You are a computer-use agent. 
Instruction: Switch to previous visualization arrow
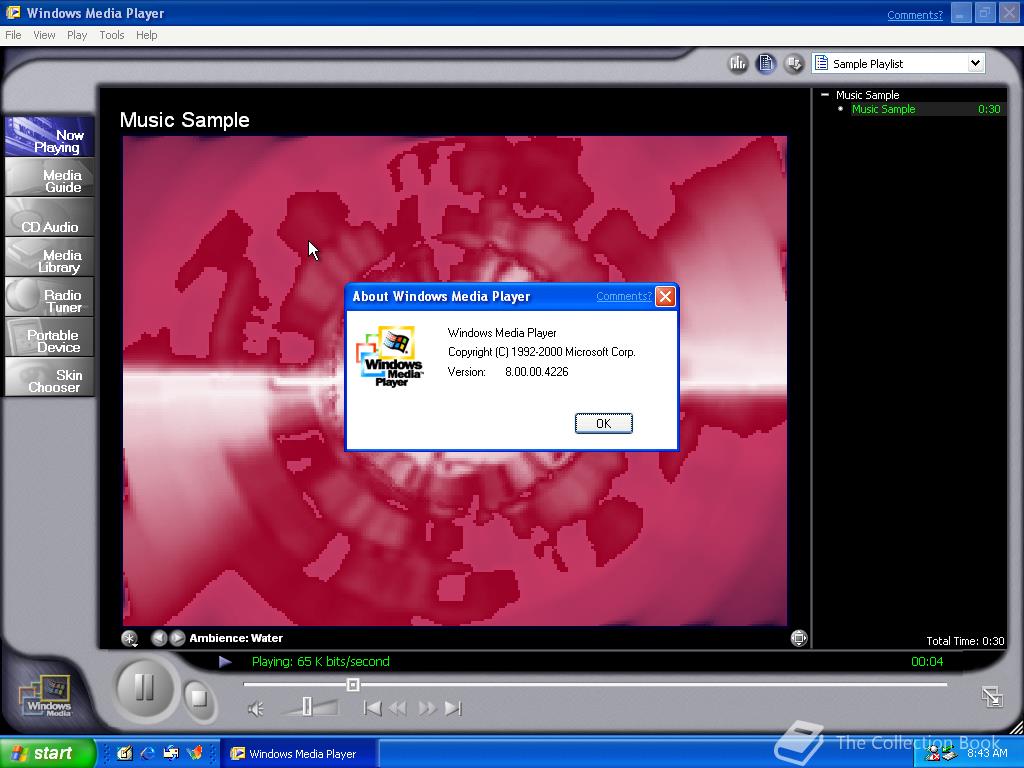159,638
